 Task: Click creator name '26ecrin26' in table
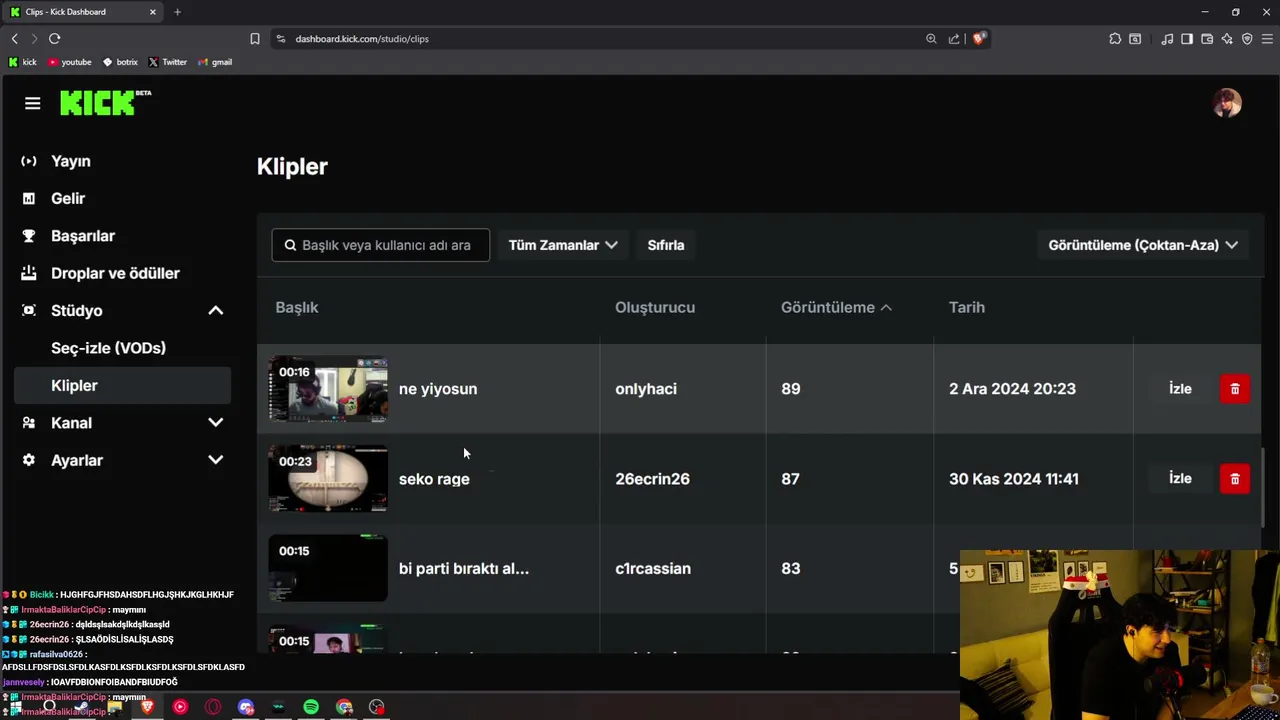point(652,479)
